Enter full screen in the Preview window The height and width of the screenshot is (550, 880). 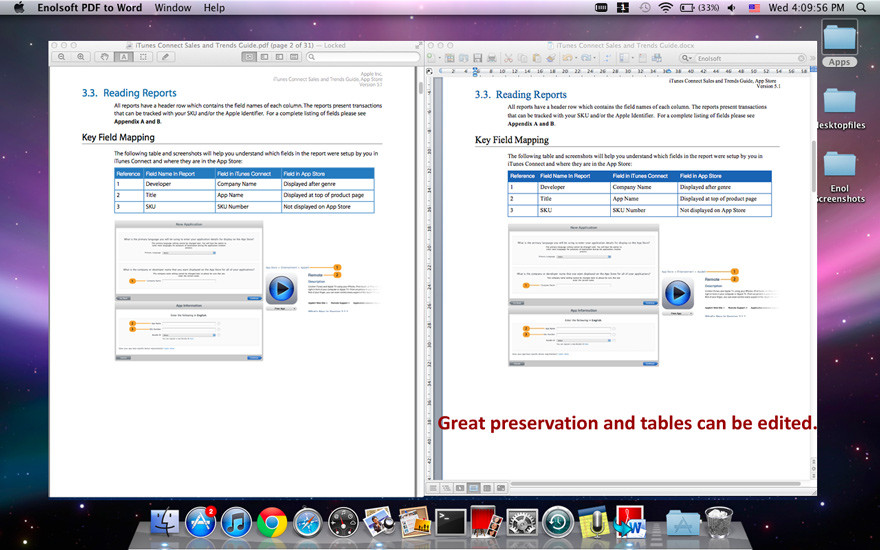(x=419, y=45)
